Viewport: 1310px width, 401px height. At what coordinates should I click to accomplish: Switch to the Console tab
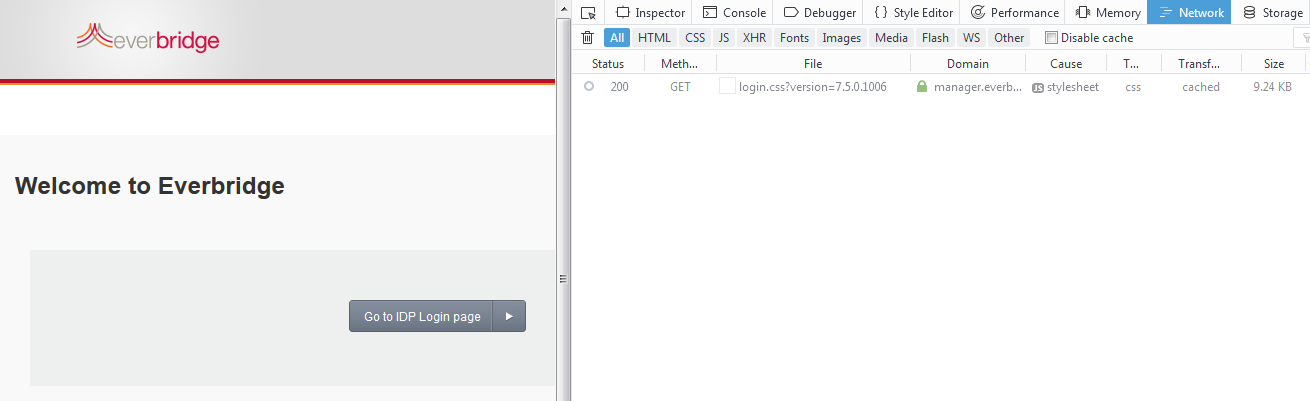tap(734, 13)
